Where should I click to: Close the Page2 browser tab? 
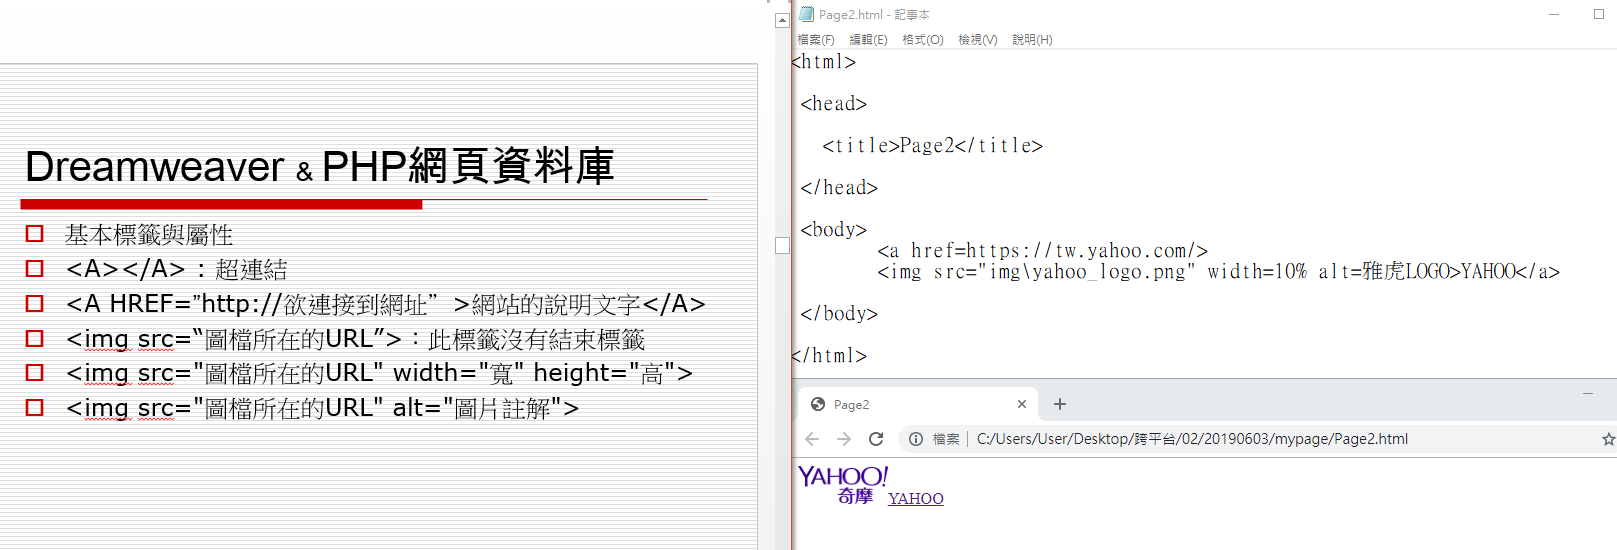click(x=1021, y=404)
